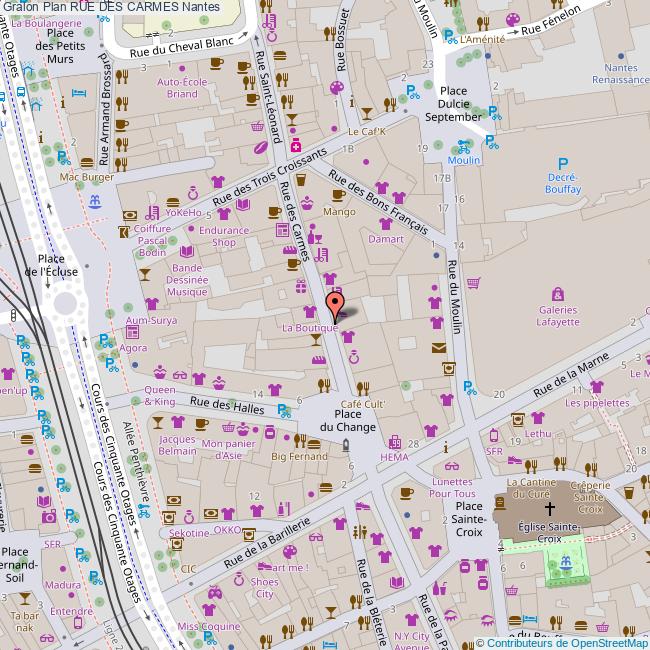Select the cross icon of Église Sainte-Croix
650x650 pixels.
[x=550, y=508]
